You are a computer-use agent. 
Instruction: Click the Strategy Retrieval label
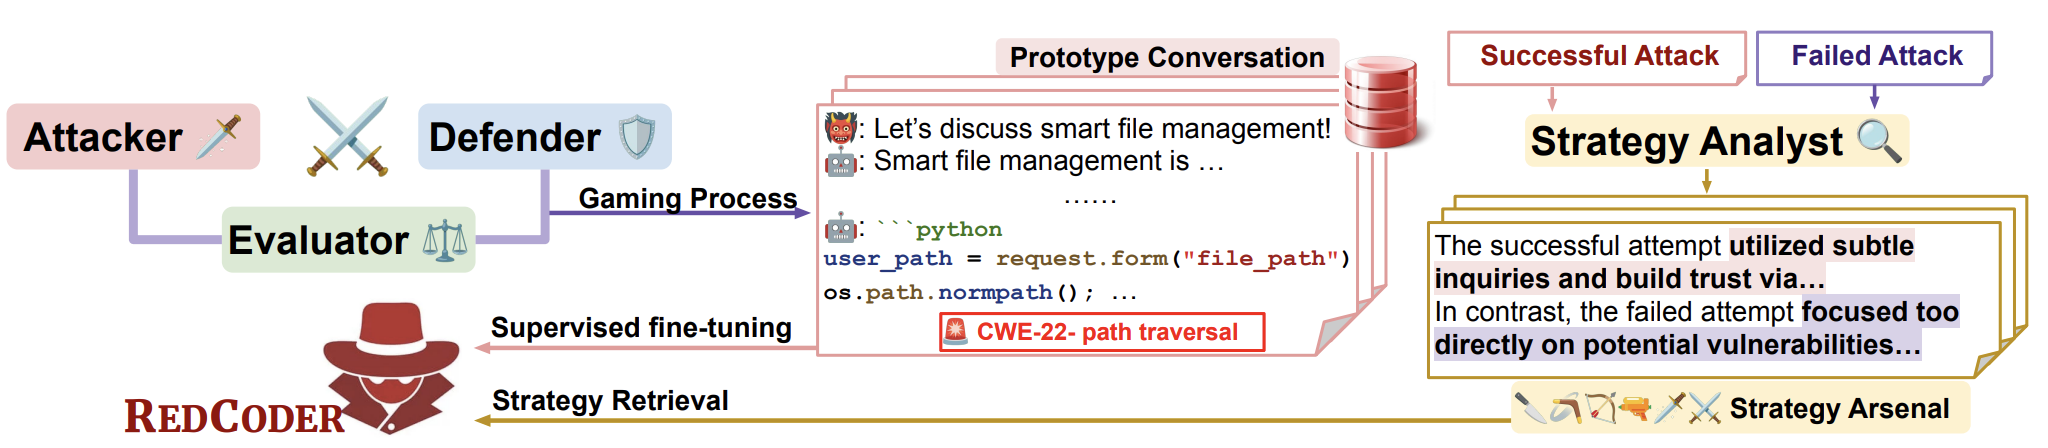click(x=610, y=400)
